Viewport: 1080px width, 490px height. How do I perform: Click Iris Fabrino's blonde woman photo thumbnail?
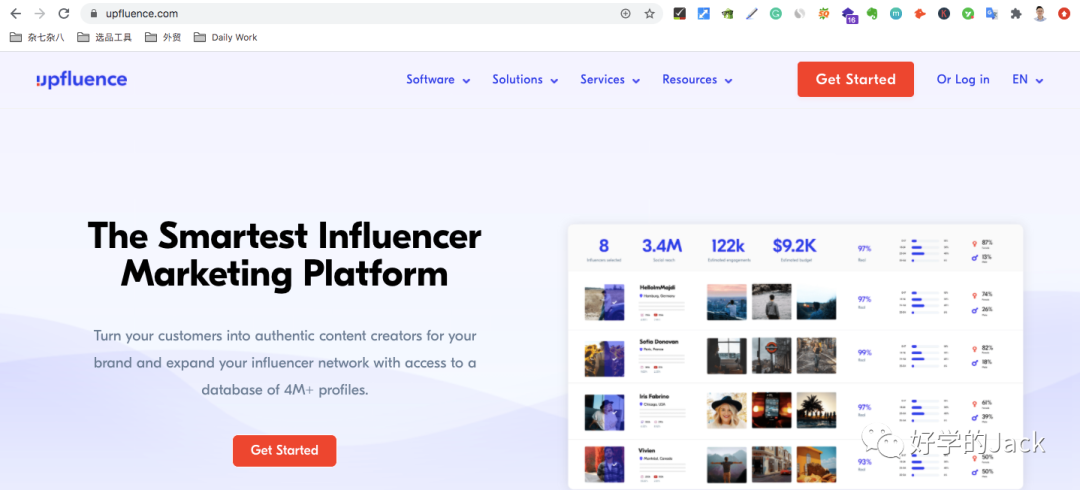[x=726, y=411]
